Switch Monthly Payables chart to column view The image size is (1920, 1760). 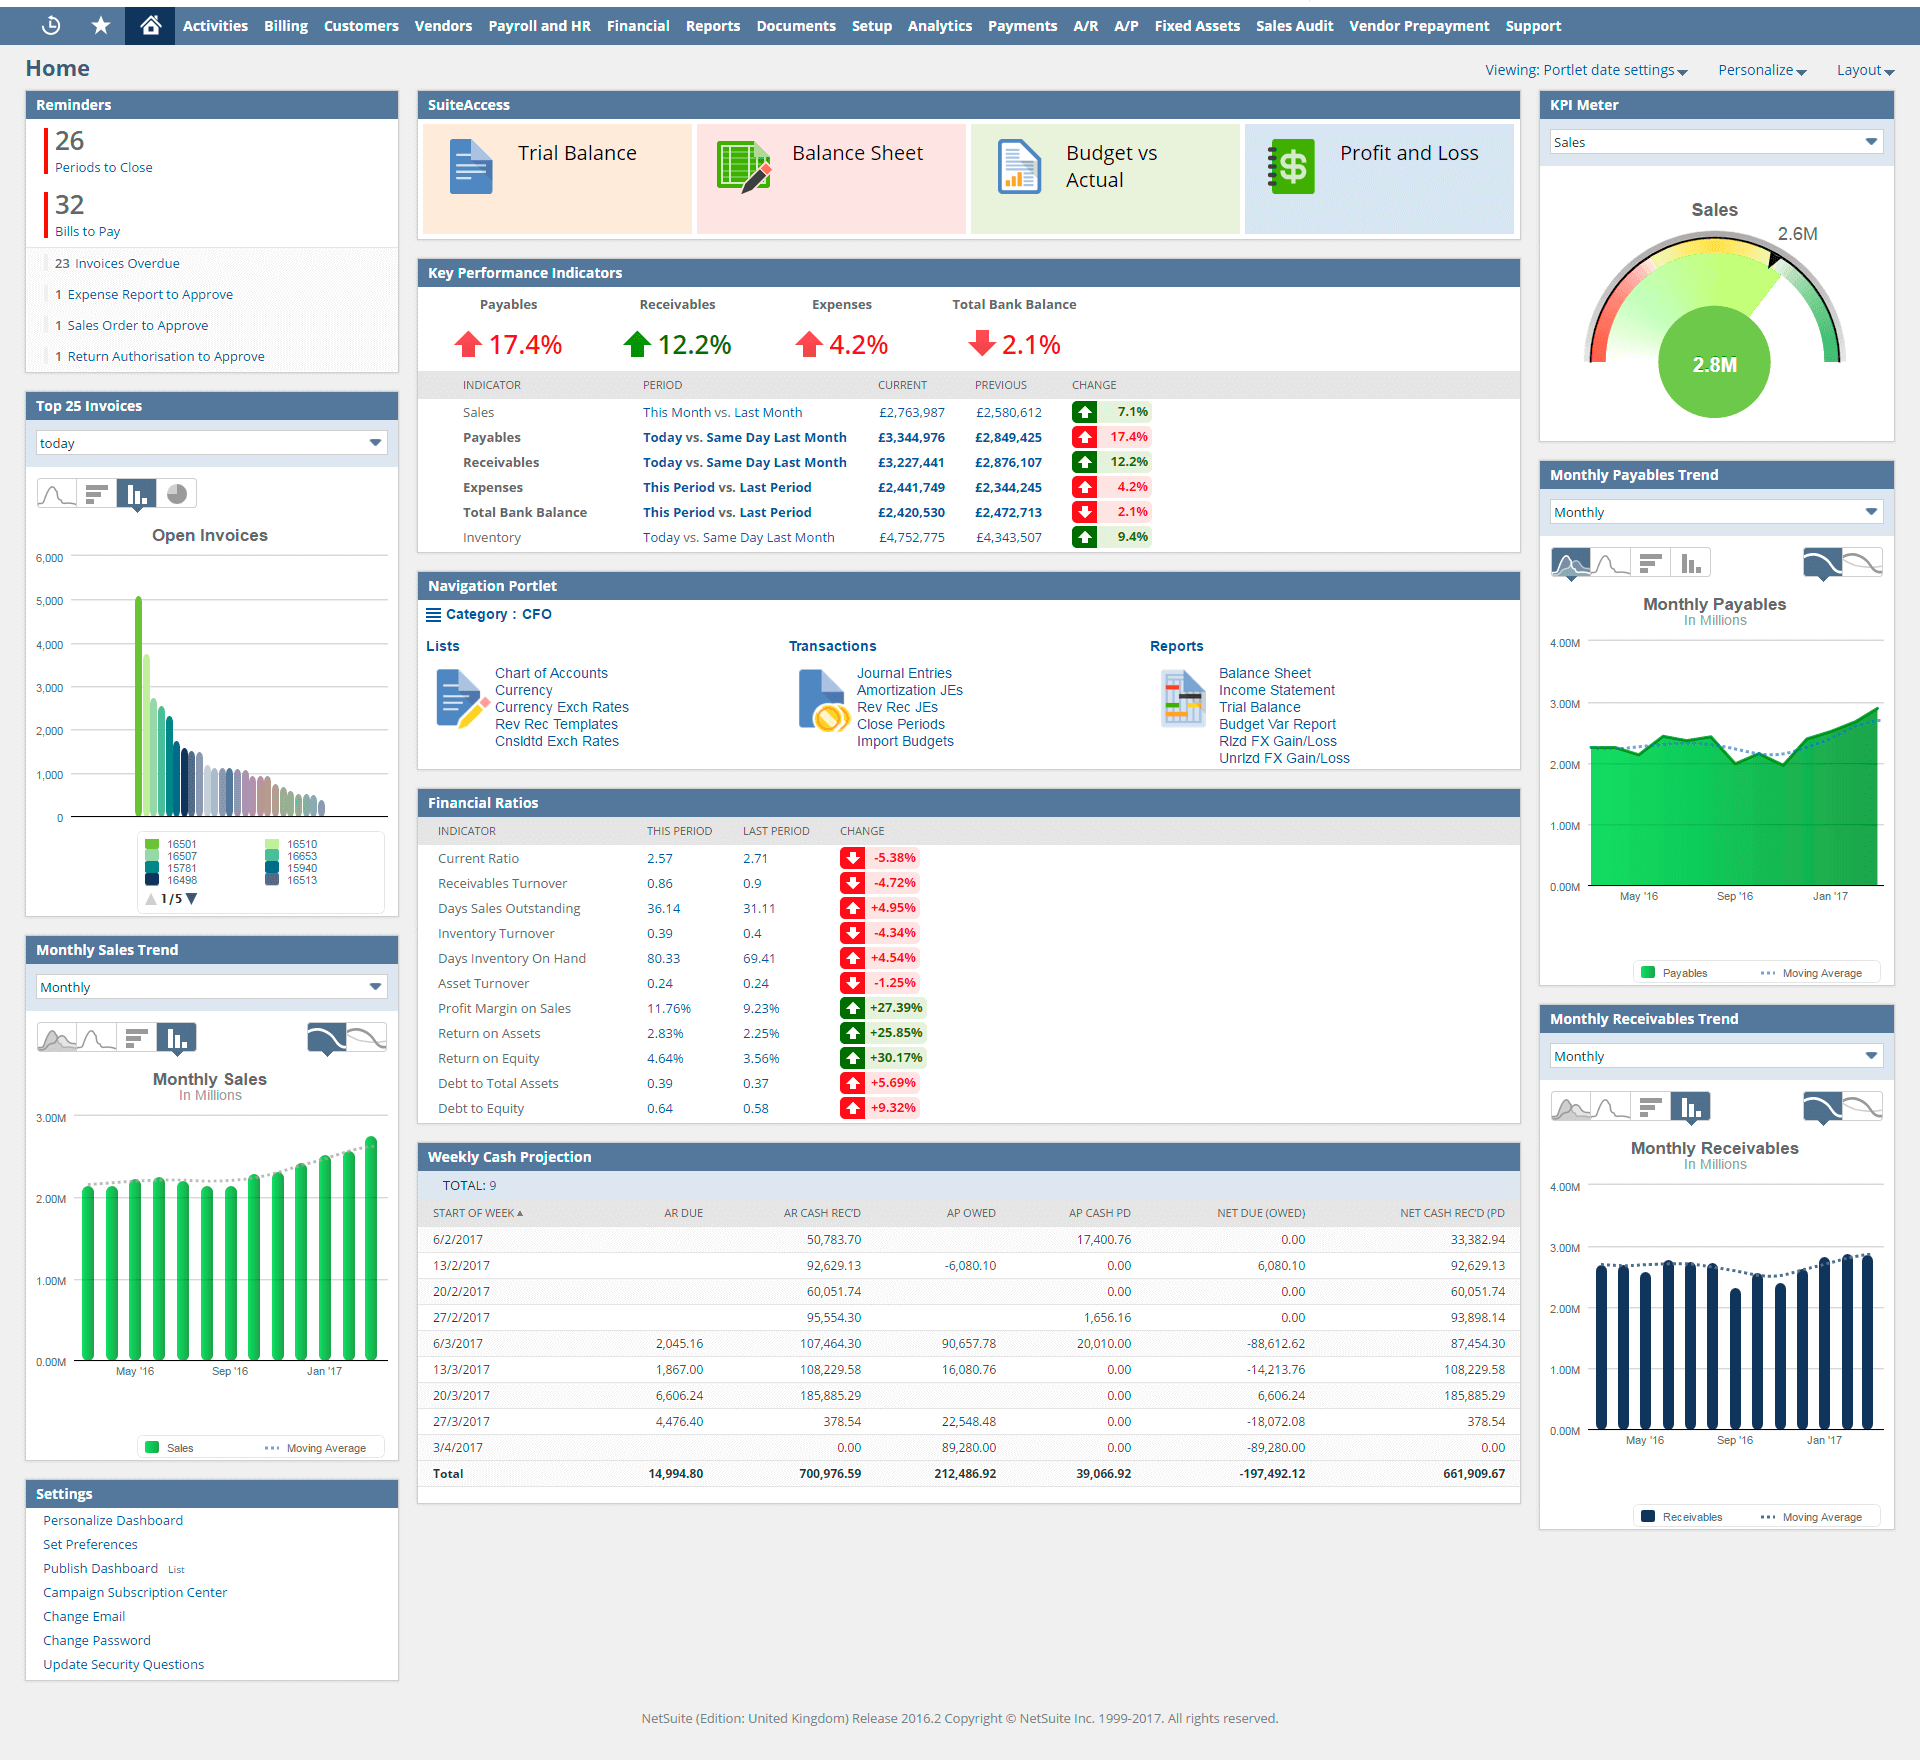1691,564
